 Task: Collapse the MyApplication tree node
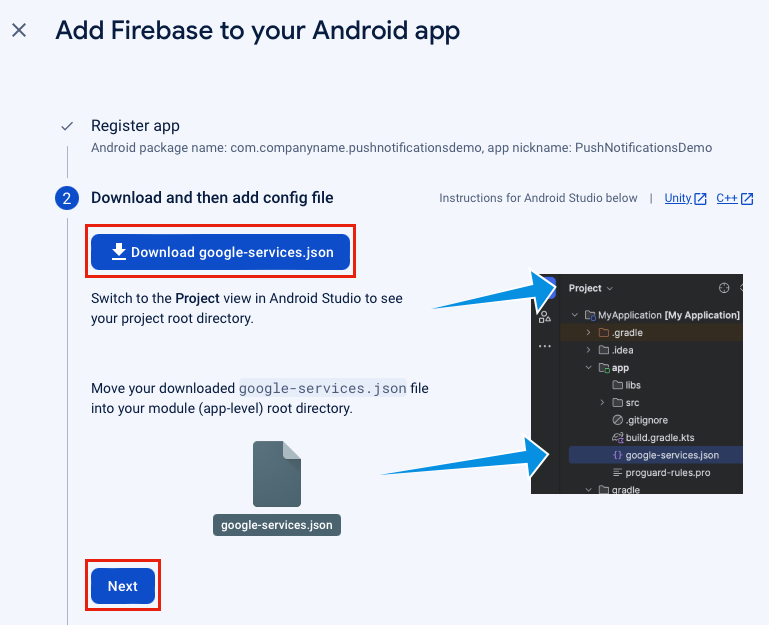tap(575, 315)
